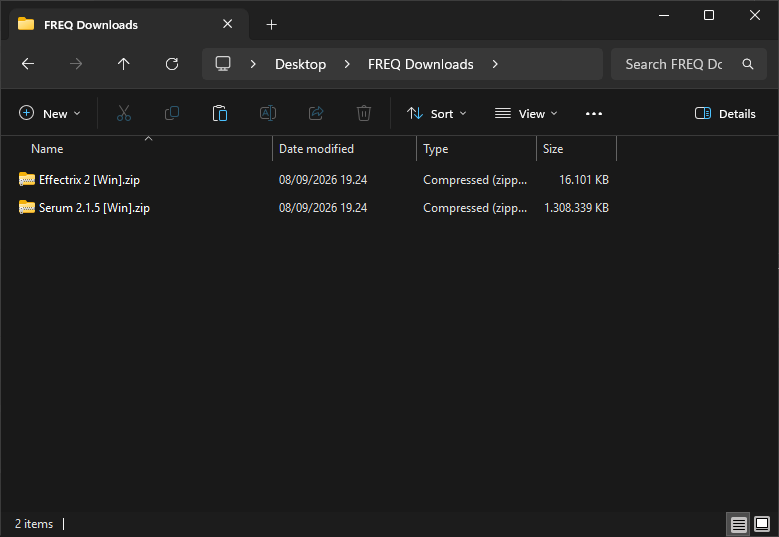Click the Effectrix row Compressed (zipp... type

point(475,180)
